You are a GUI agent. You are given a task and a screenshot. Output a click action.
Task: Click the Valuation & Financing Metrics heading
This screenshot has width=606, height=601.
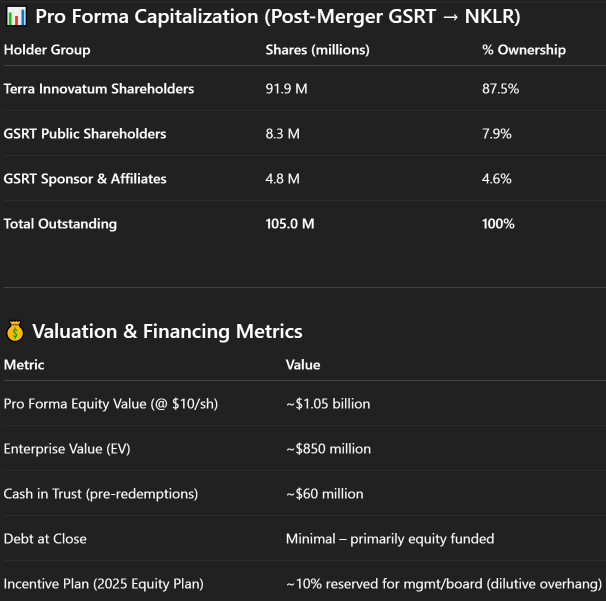pyautogui.click(x=167, y=331)
